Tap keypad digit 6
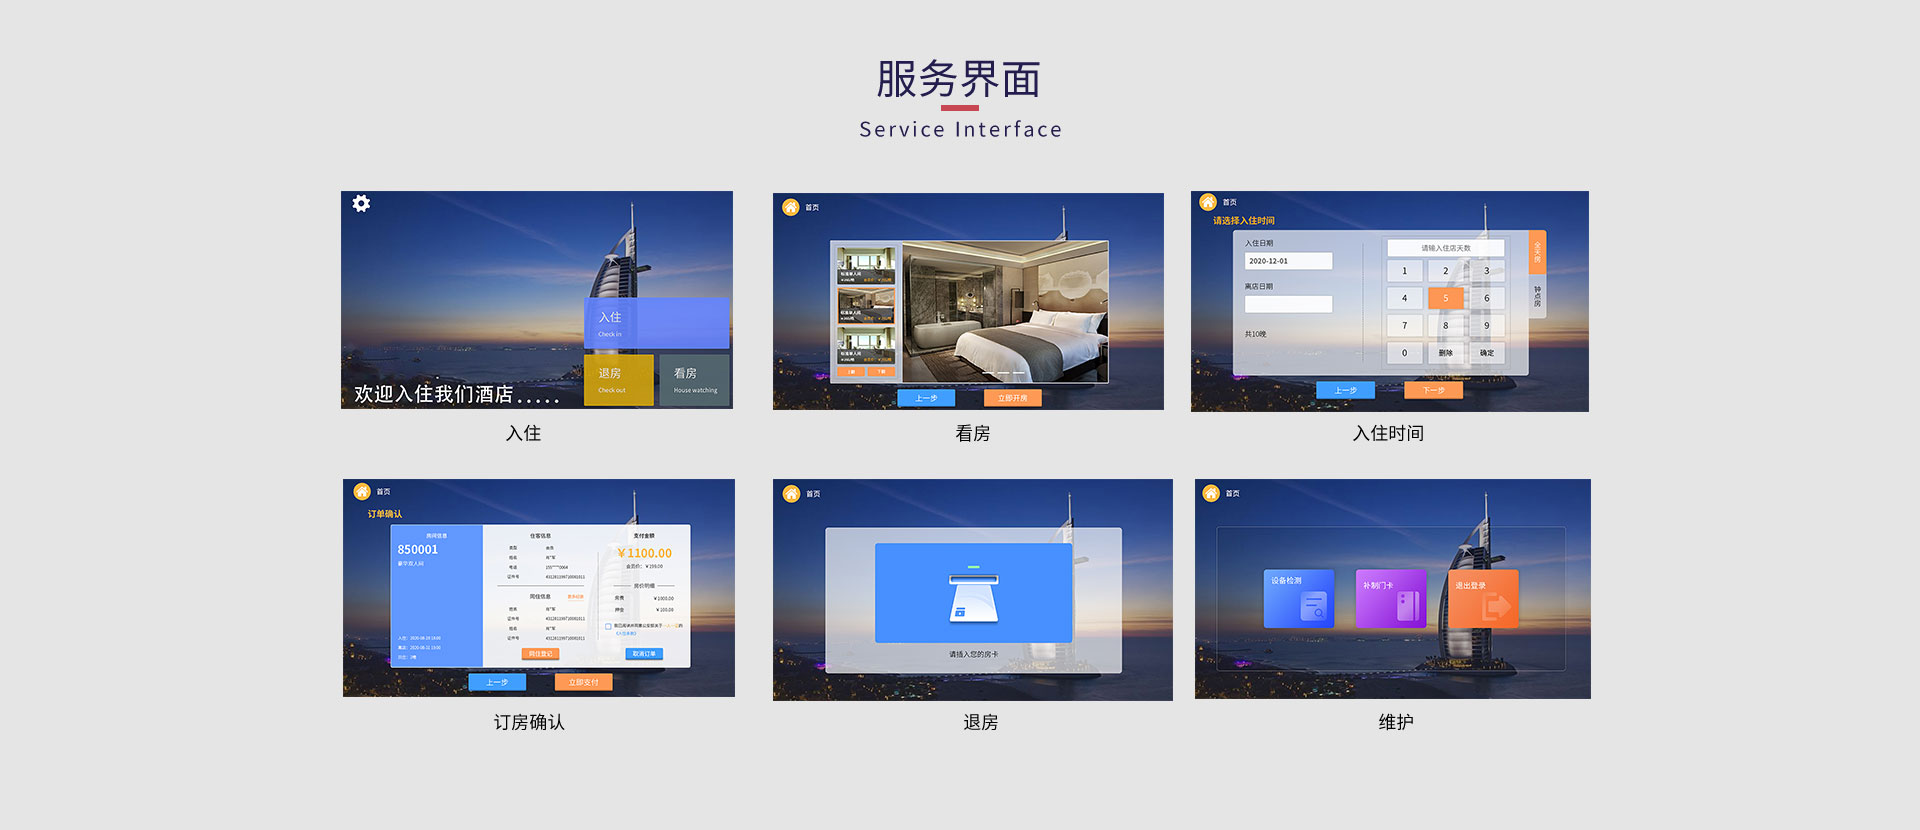This screenshot has width=1920, height=830. pyautogui.click(x=1487, y=298)
